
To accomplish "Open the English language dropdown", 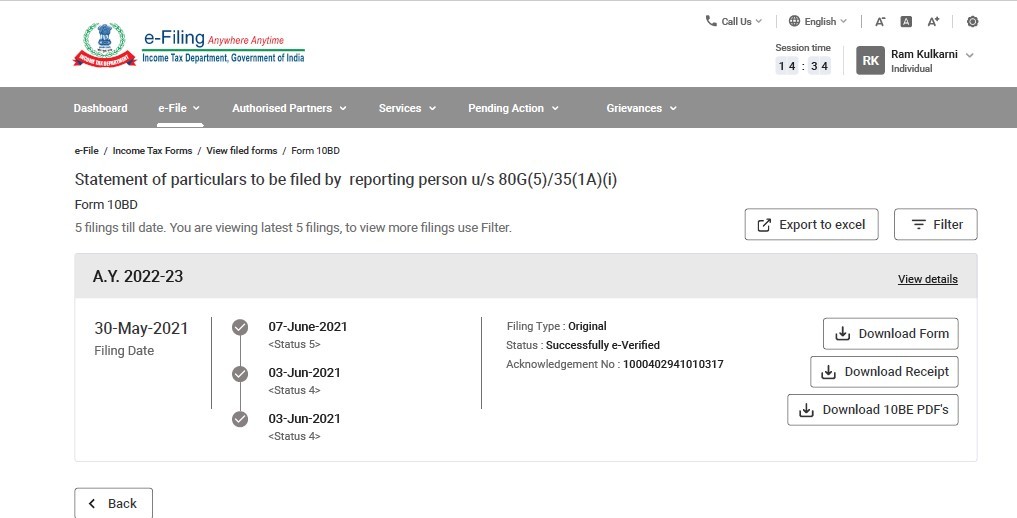I will coord(817,21).
